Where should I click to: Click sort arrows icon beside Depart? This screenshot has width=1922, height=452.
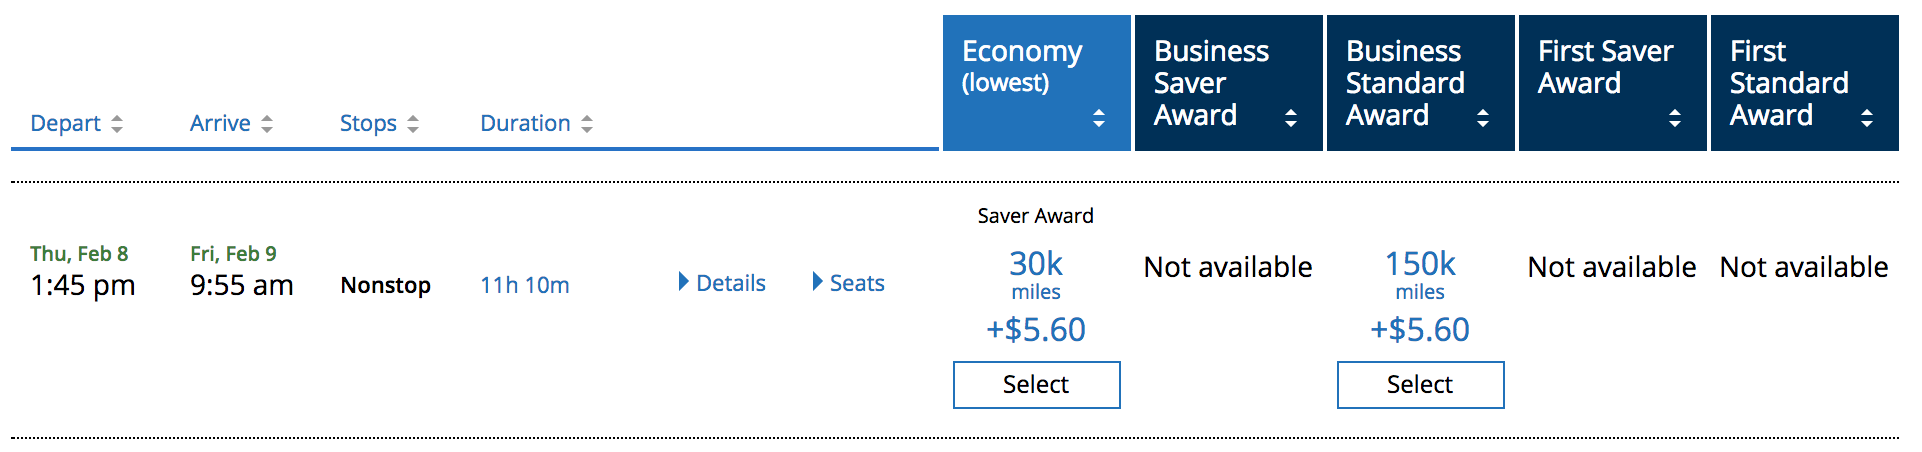click(117, 124)
